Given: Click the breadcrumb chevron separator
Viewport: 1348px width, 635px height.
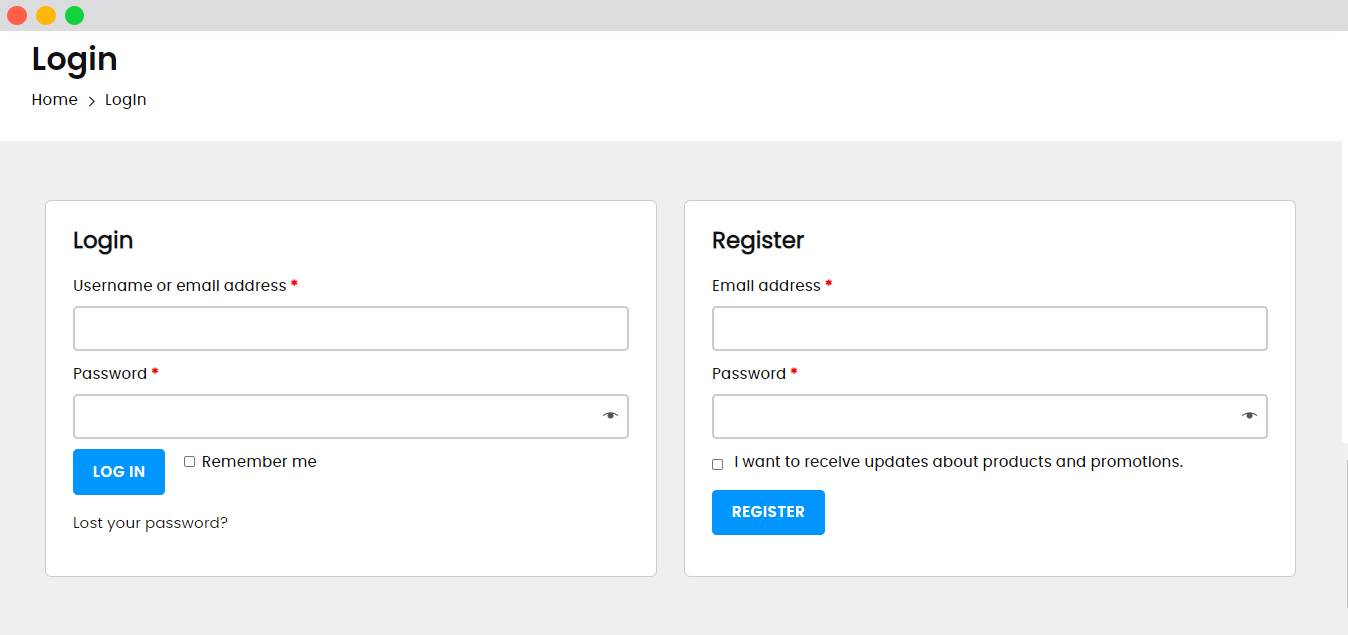Looking at the screenshot, I should (x=91, y=101).
